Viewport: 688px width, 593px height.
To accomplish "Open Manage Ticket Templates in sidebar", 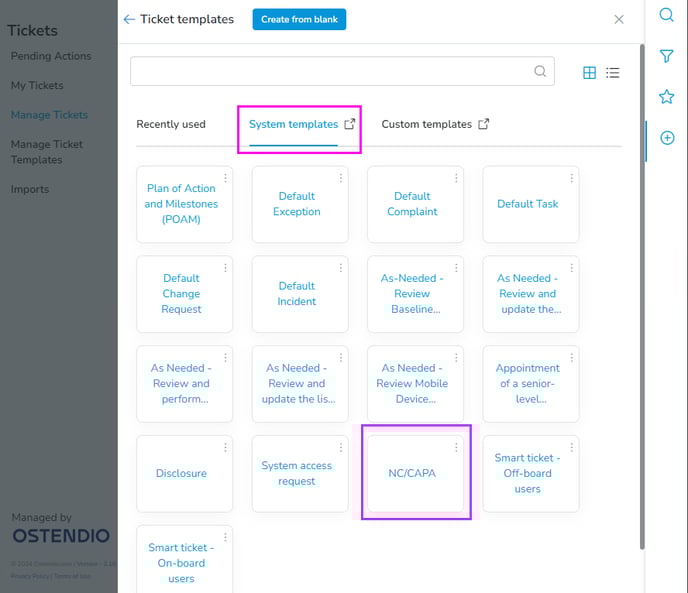I will (x=47, y=152).
